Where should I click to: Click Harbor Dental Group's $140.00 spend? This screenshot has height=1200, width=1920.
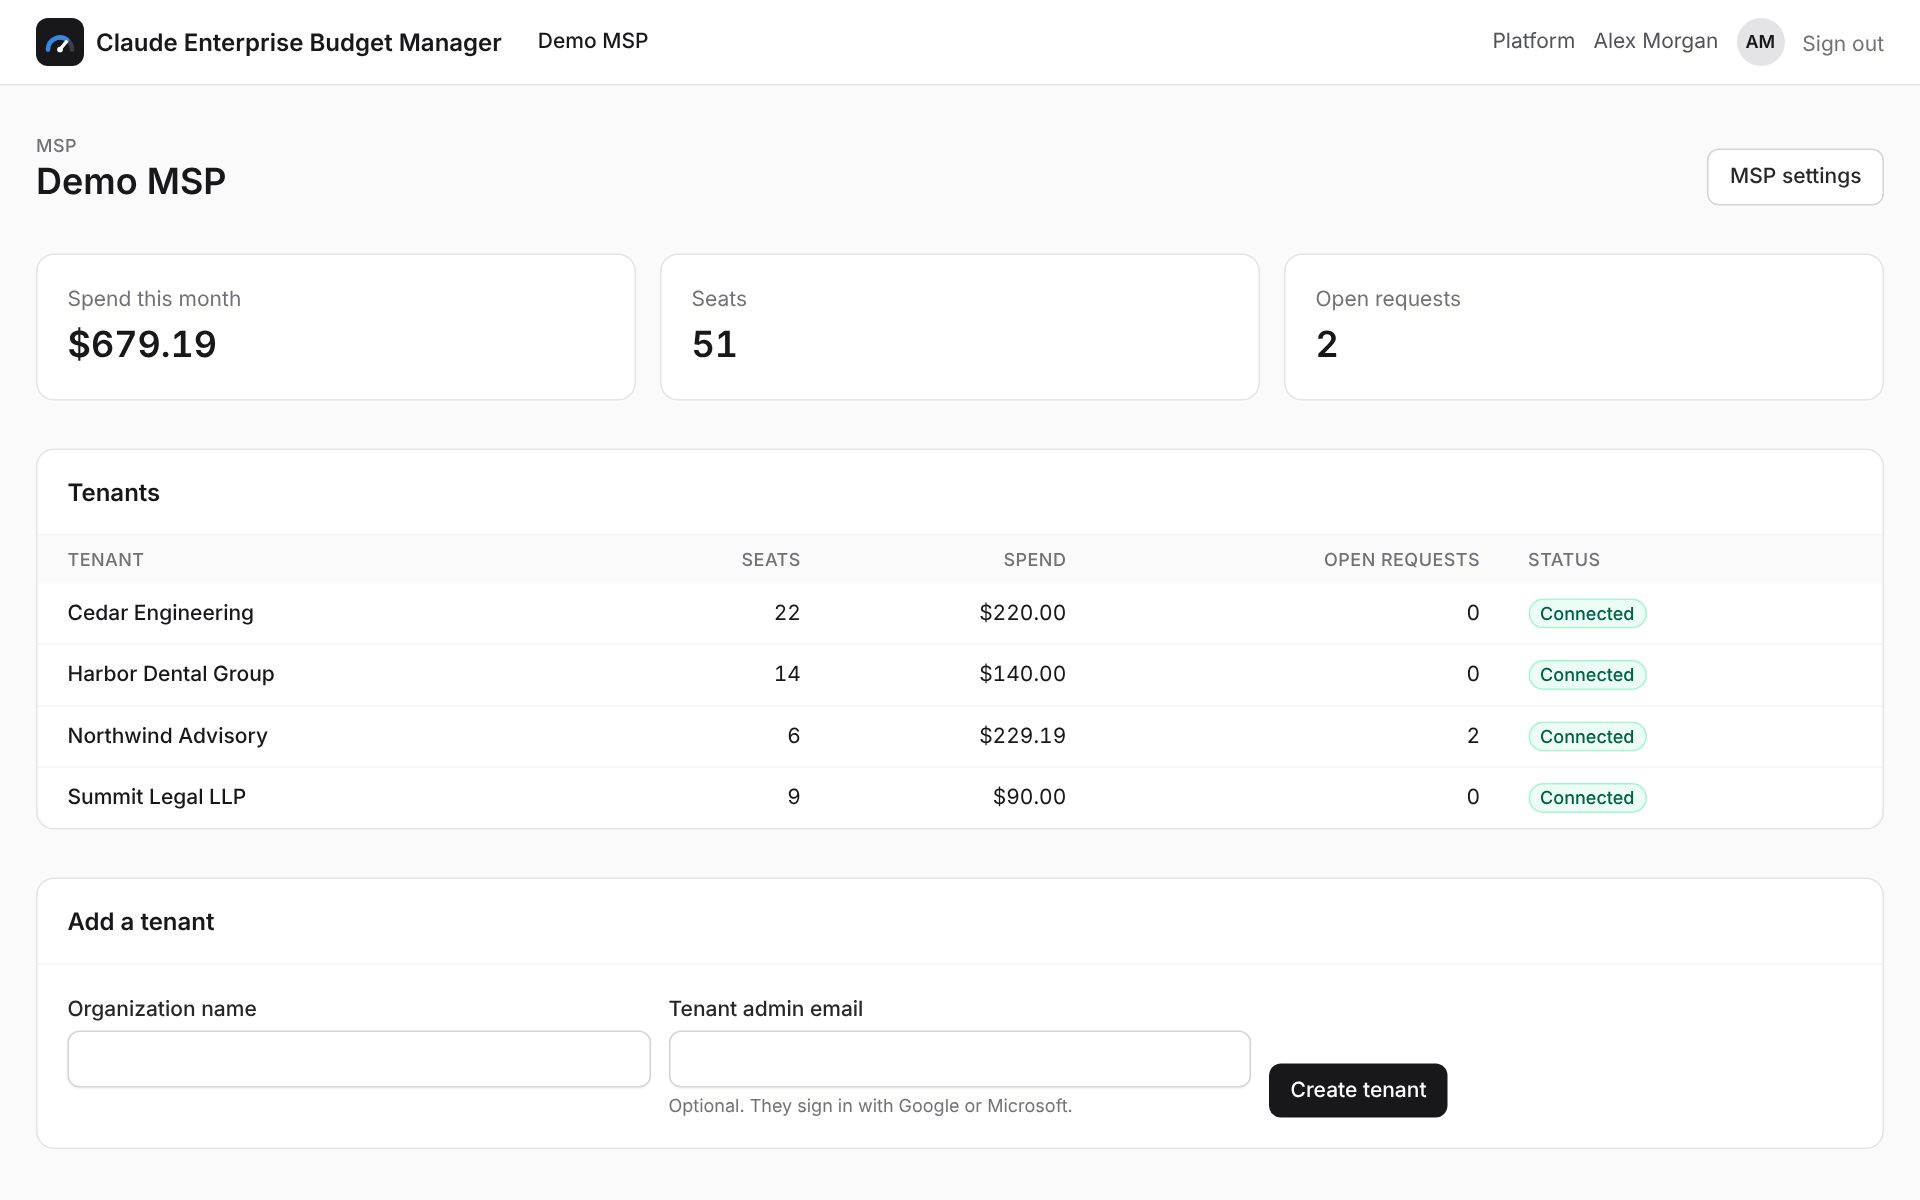point(1022,674)
